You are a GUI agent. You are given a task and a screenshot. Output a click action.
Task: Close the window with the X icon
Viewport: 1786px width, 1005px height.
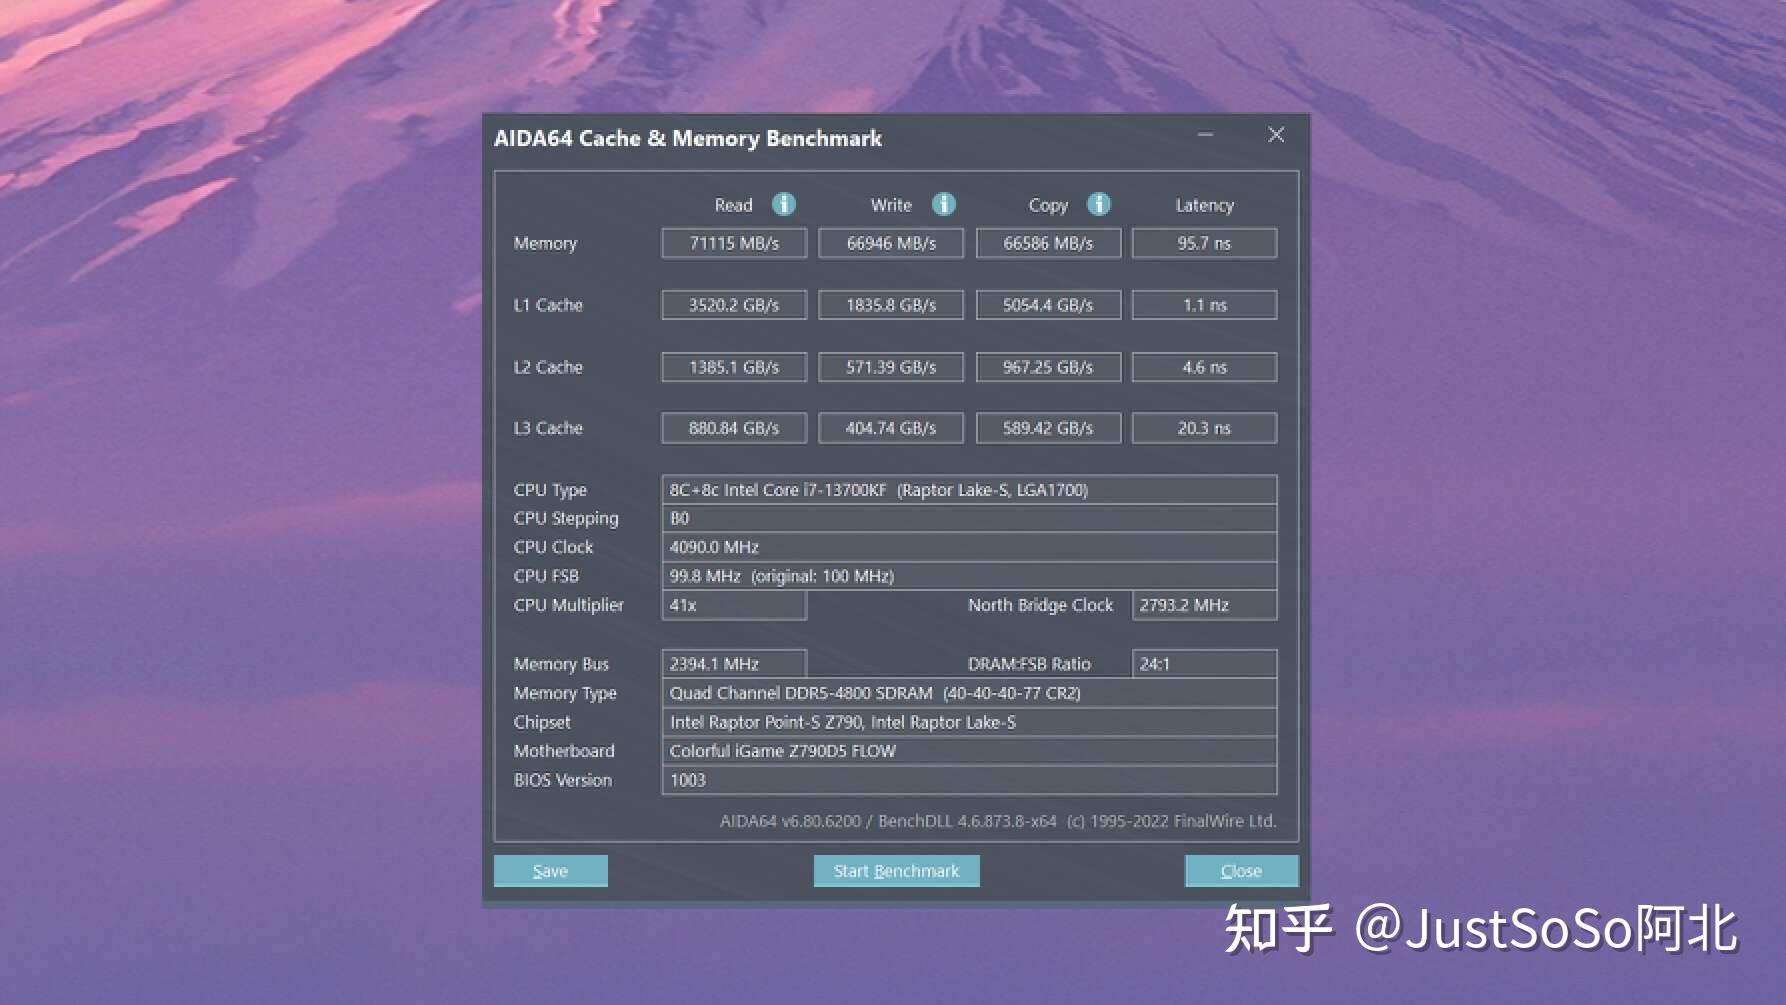coord(1276,135)
